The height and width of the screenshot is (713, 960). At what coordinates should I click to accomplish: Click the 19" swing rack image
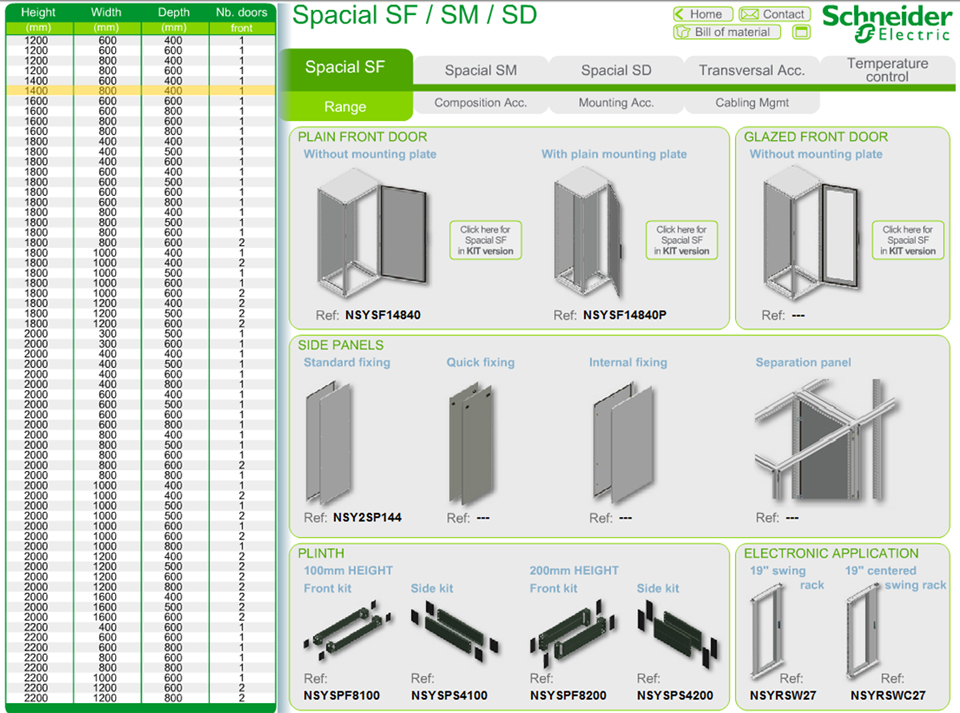coord(768,632)
